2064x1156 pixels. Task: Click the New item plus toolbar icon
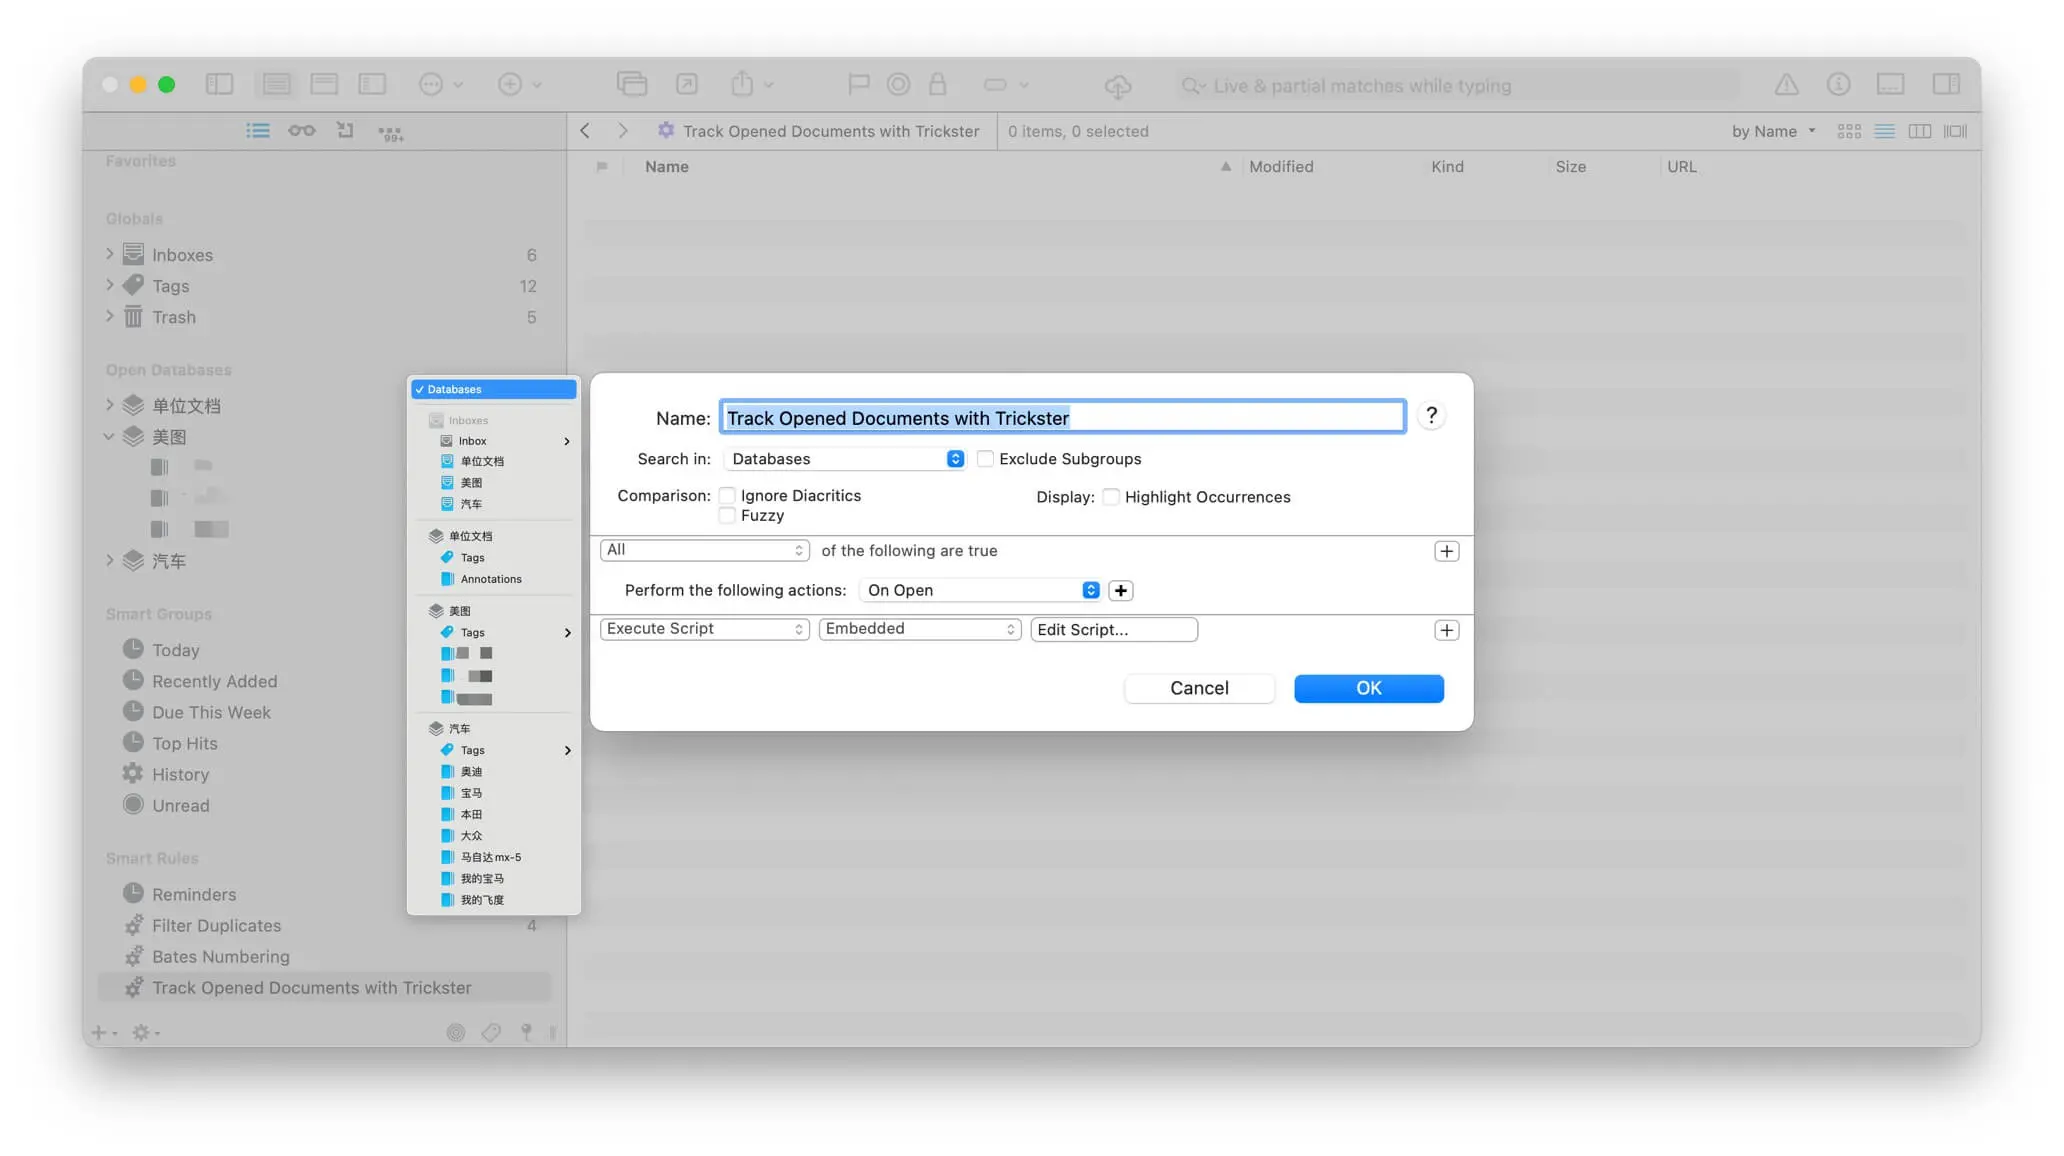(x=510, y=85)
